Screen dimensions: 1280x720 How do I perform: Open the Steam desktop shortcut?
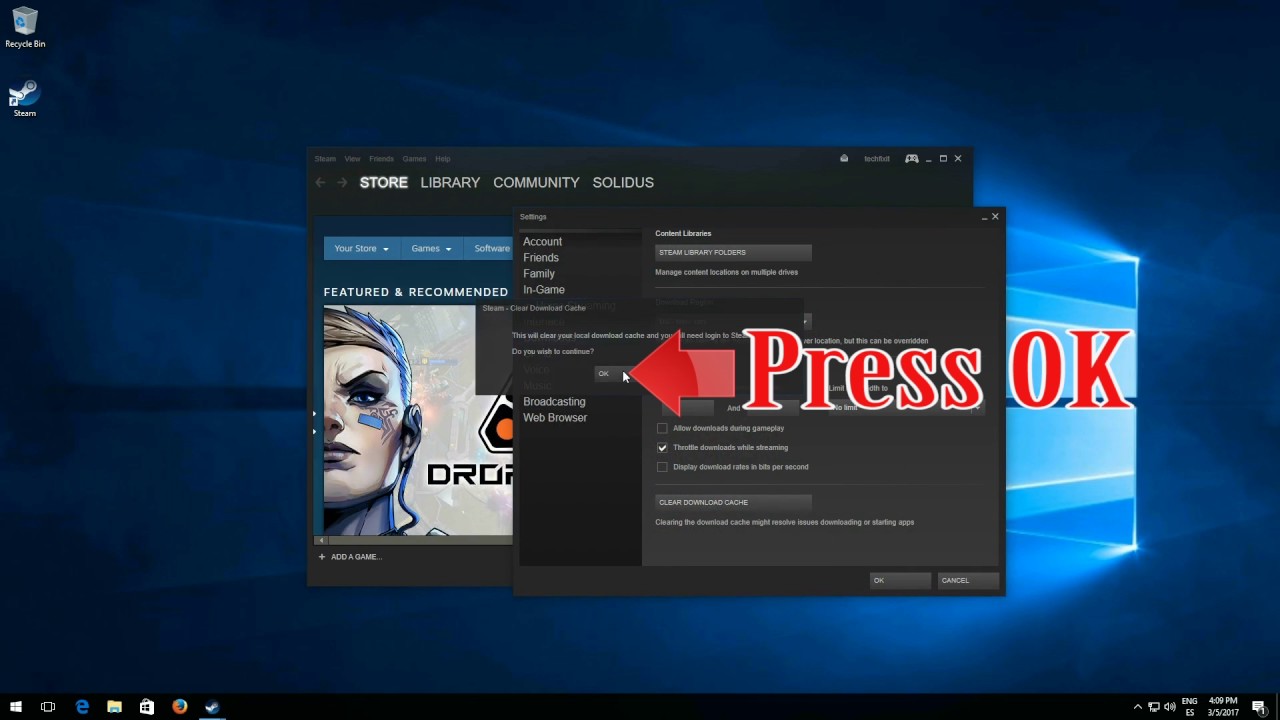(x=24, y=99)
